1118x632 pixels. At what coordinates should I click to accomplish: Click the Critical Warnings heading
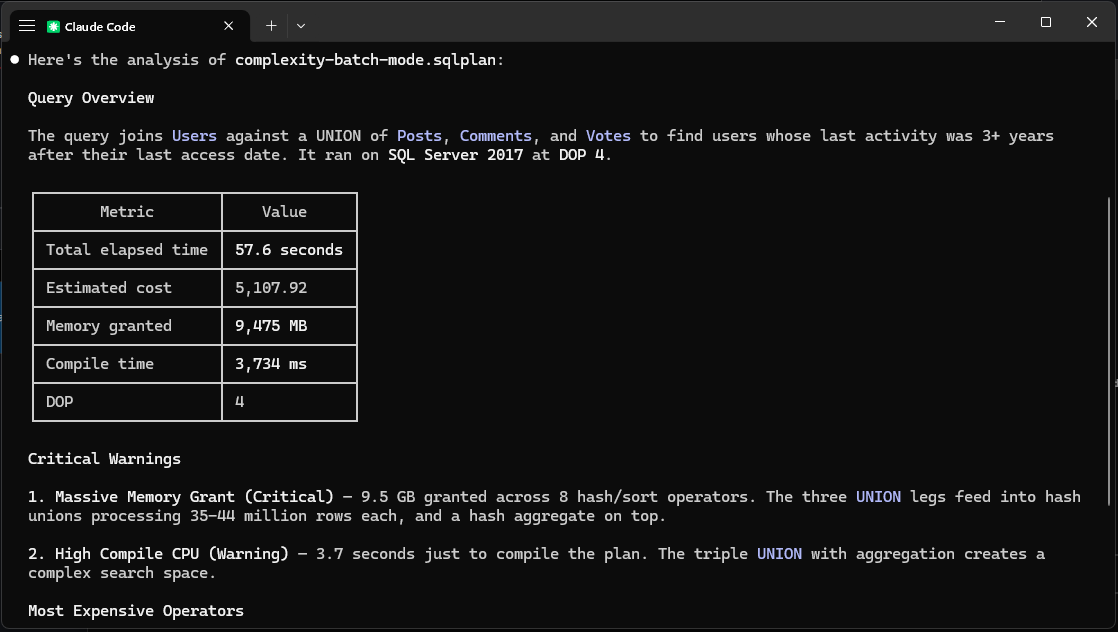[x=105, y=458]
